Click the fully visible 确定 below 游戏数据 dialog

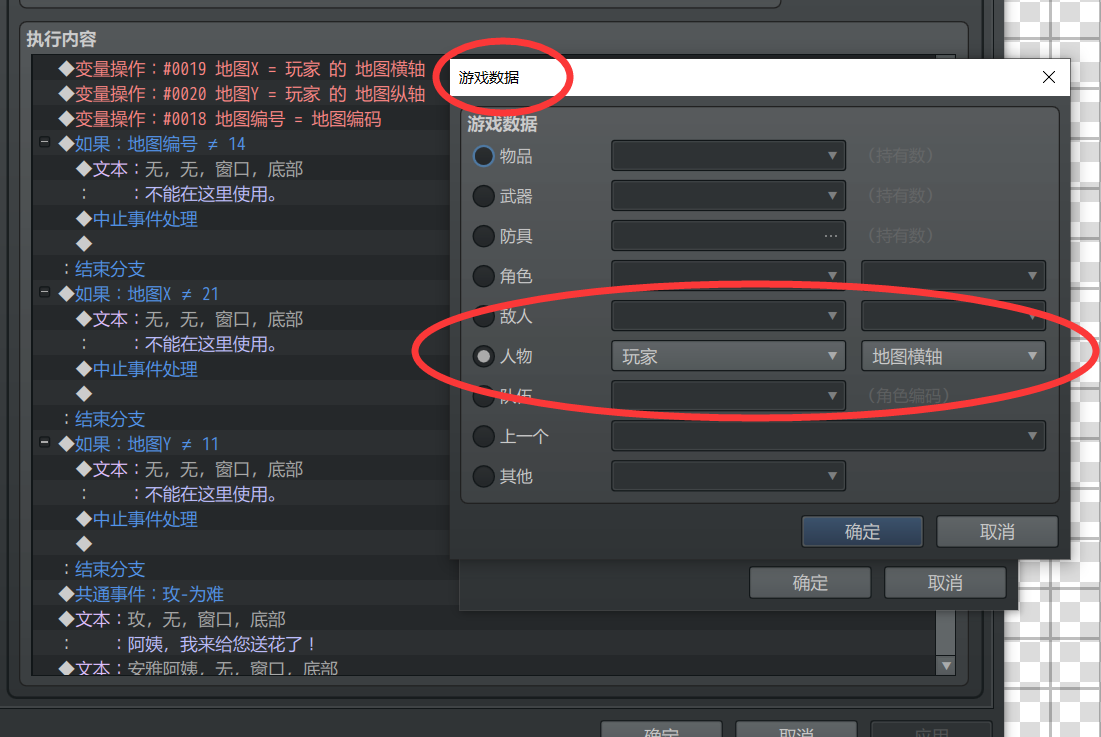click(810, 583)
